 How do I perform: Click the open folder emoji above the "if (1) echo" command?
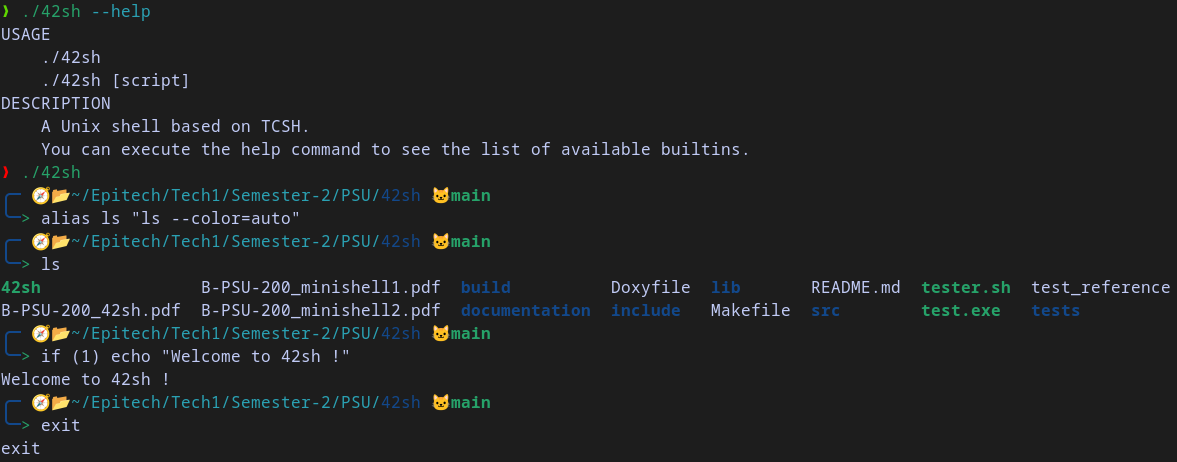[61, 334]
